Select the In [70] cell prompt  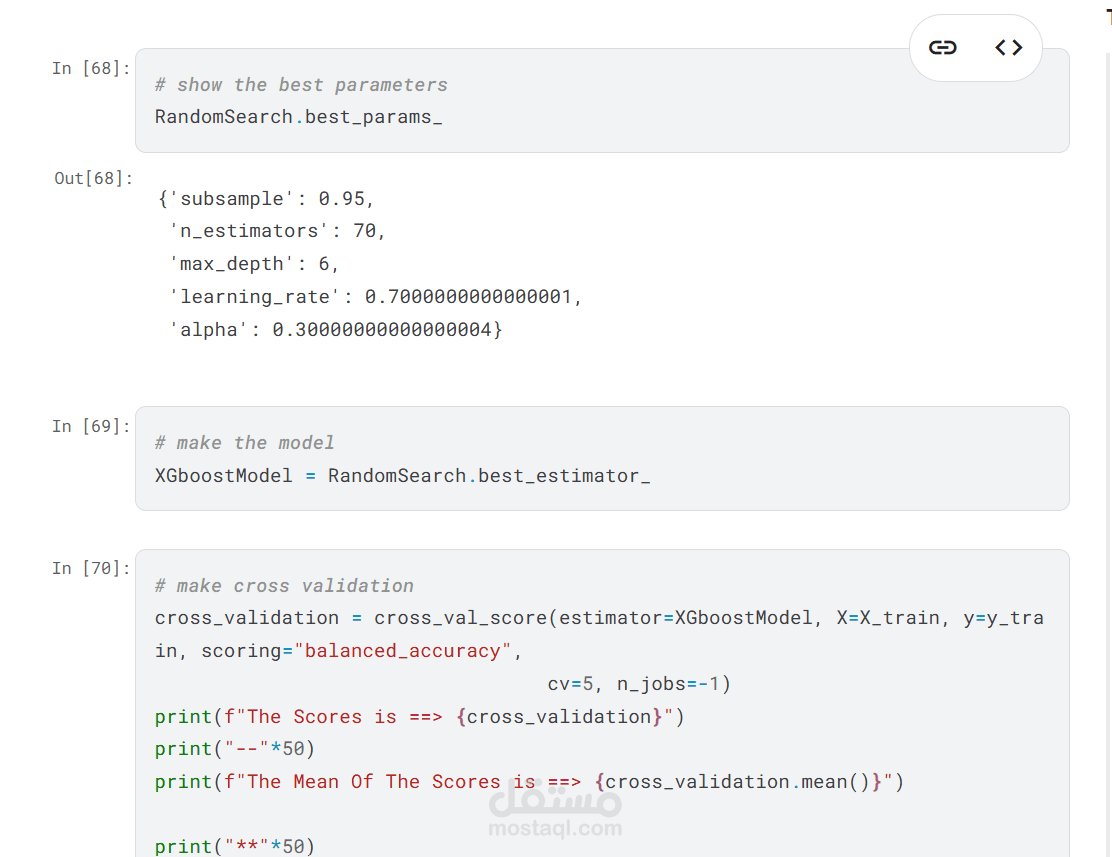click(x=91, y=568)
